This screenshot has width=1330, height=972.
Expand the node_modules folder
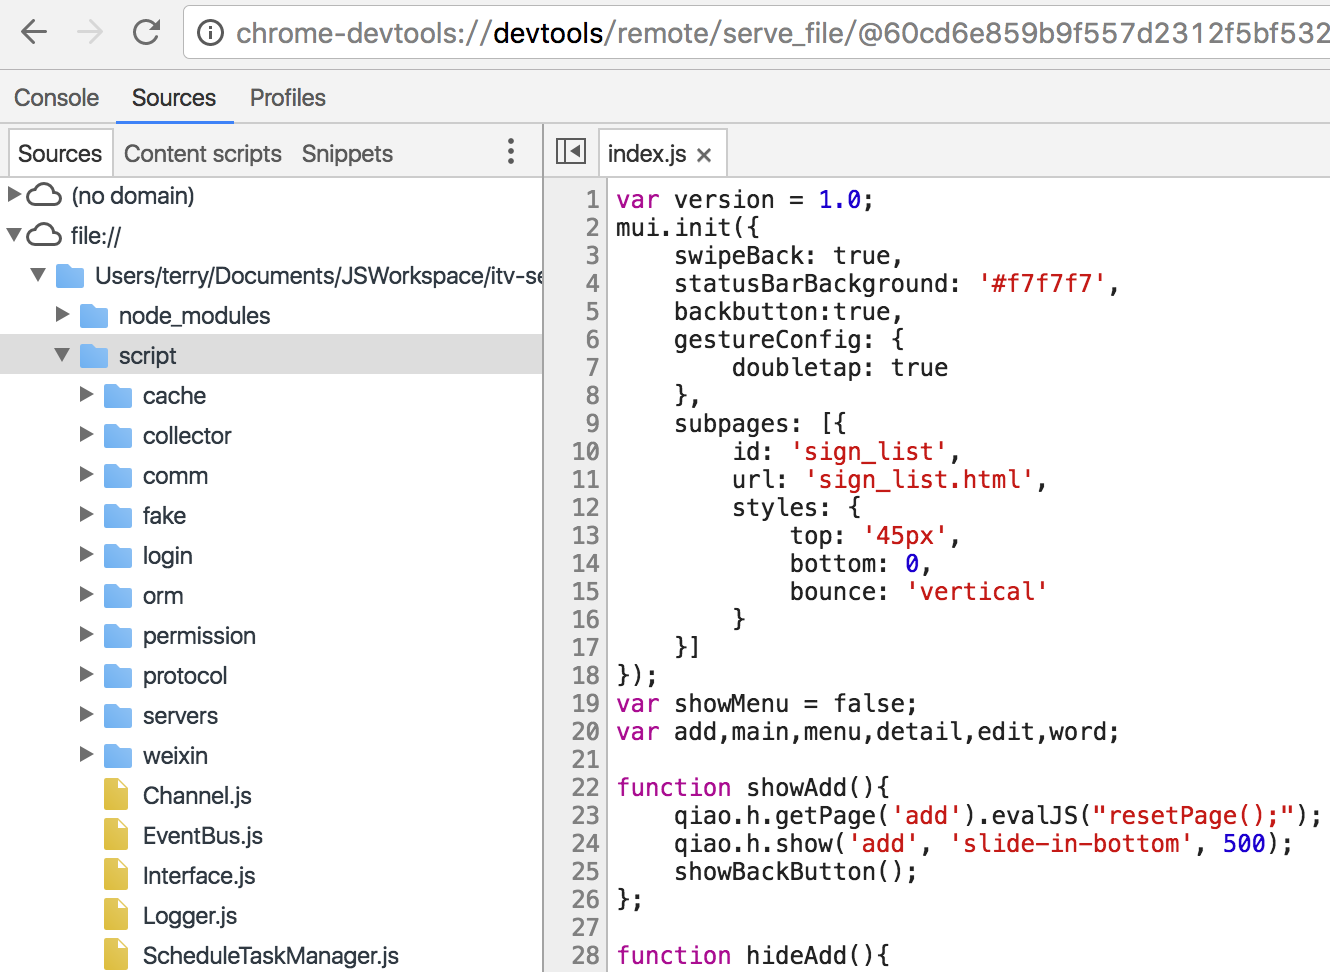point(62,314)
